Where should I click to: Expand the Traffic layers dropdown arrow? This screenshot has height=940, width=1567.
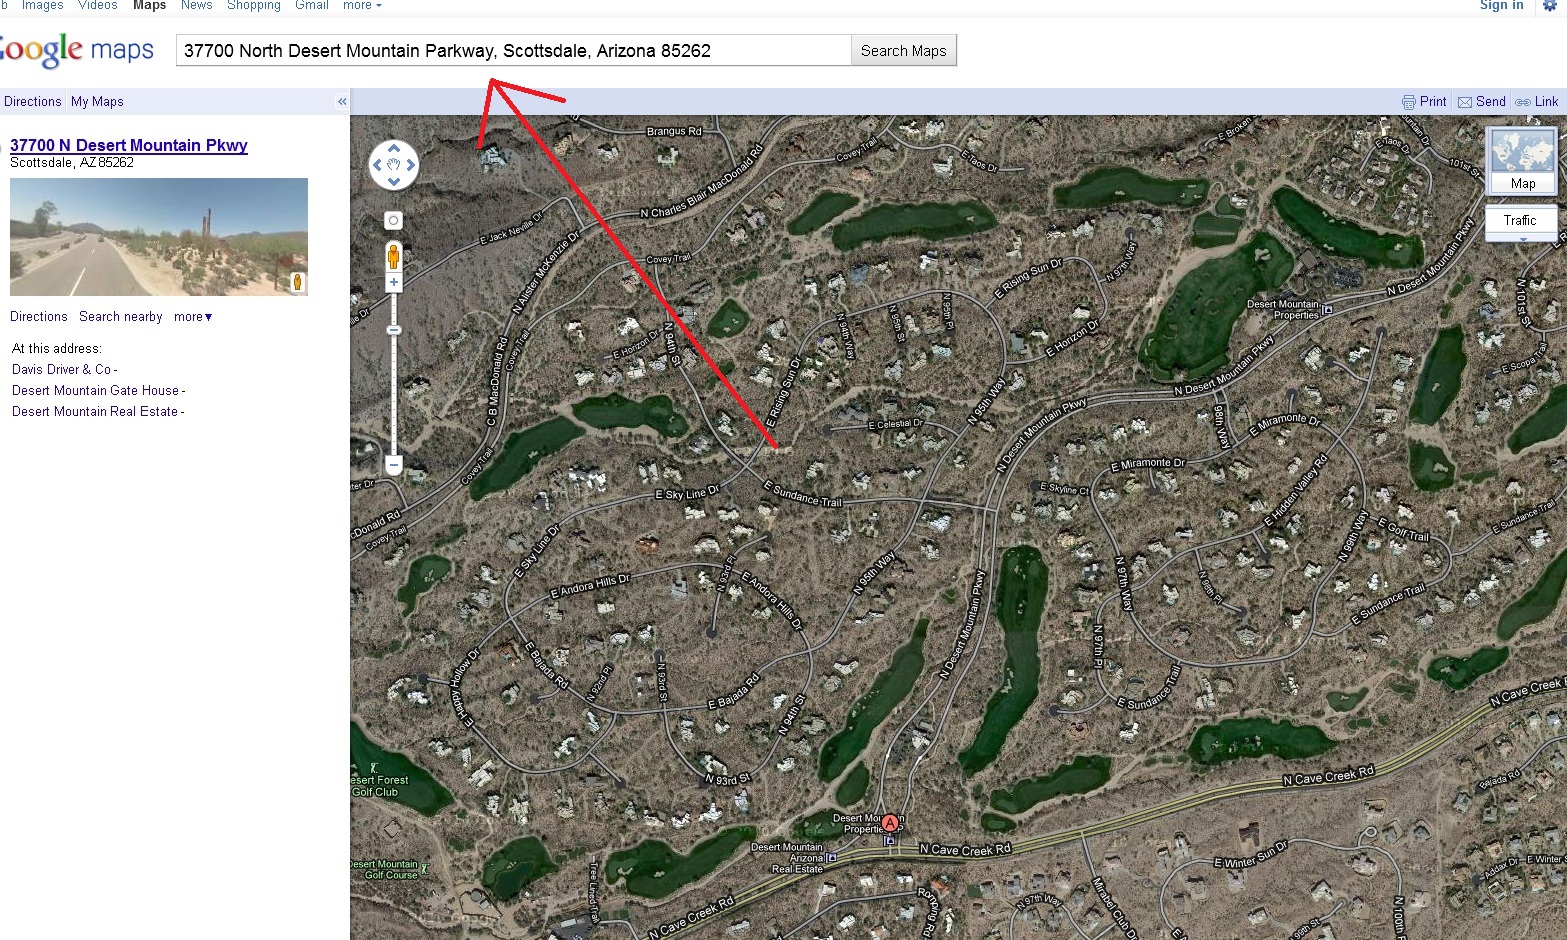(x=1523, y=238)
